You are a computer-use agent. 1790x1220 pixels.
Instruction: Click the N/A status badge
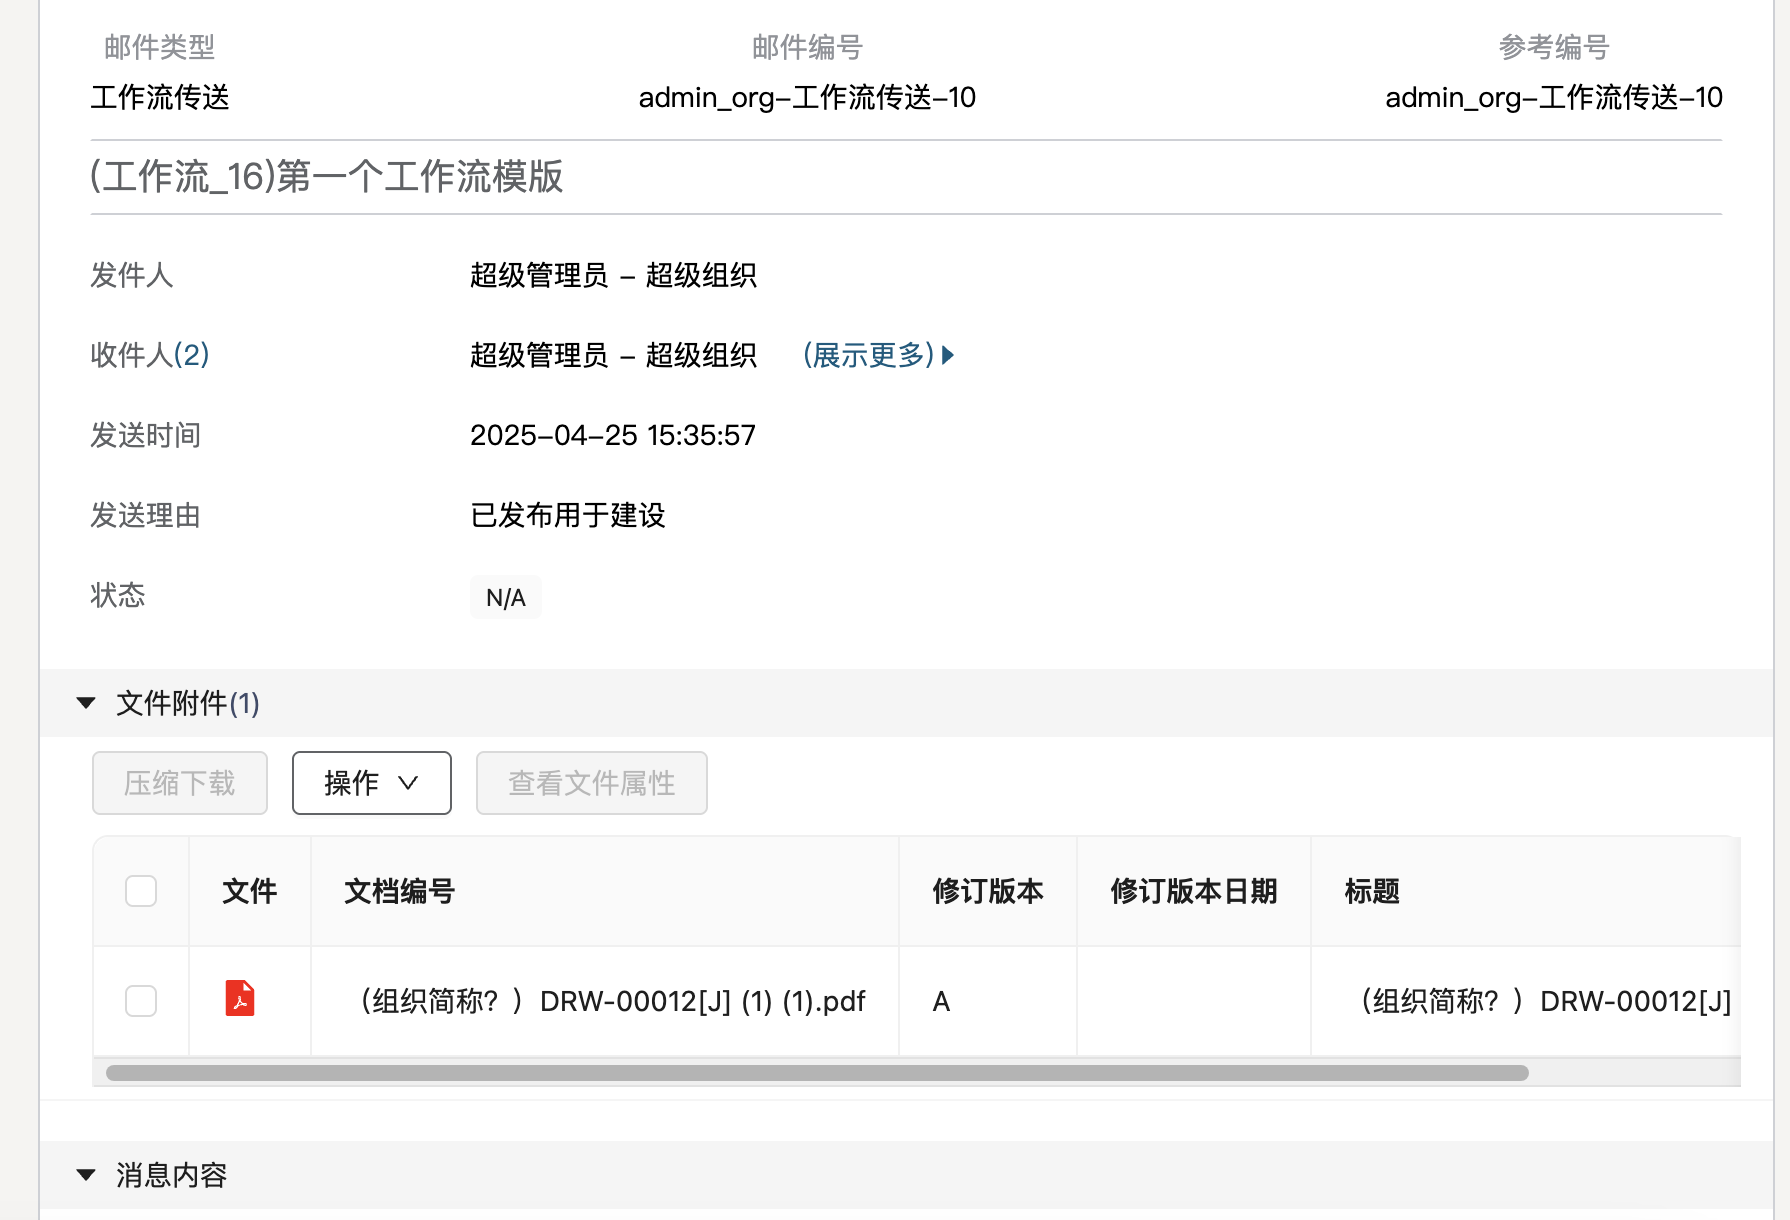pyautogui.click(x=505, y=598)
